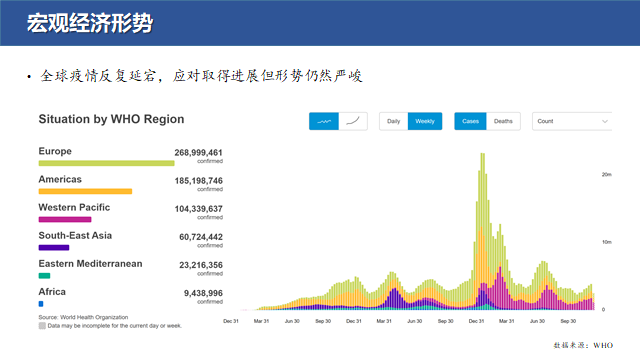Click the last Sep 30 axis label

click(x=568, y=321)
